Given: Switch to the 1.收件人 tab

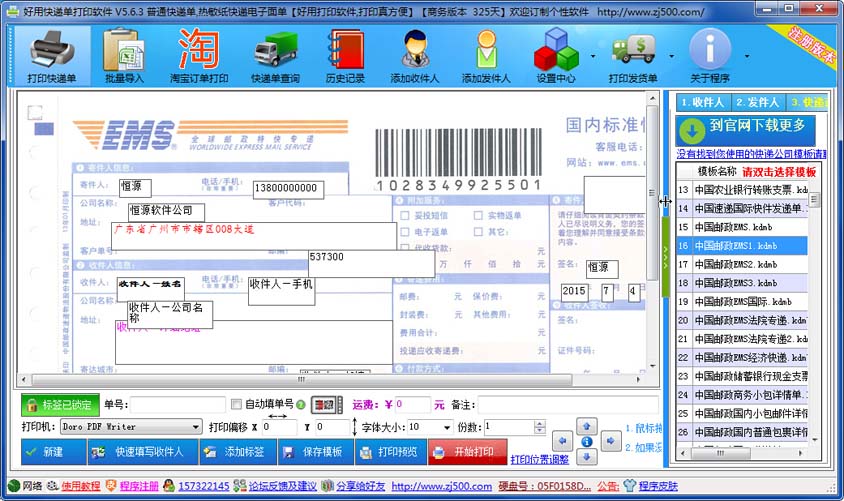Looking at the screenshot, I should click(702, 102).
